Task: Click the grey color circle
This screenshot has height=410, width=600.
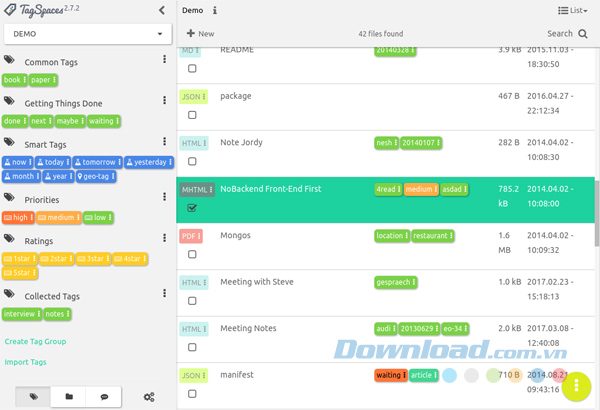Action: tap(471, 376)
